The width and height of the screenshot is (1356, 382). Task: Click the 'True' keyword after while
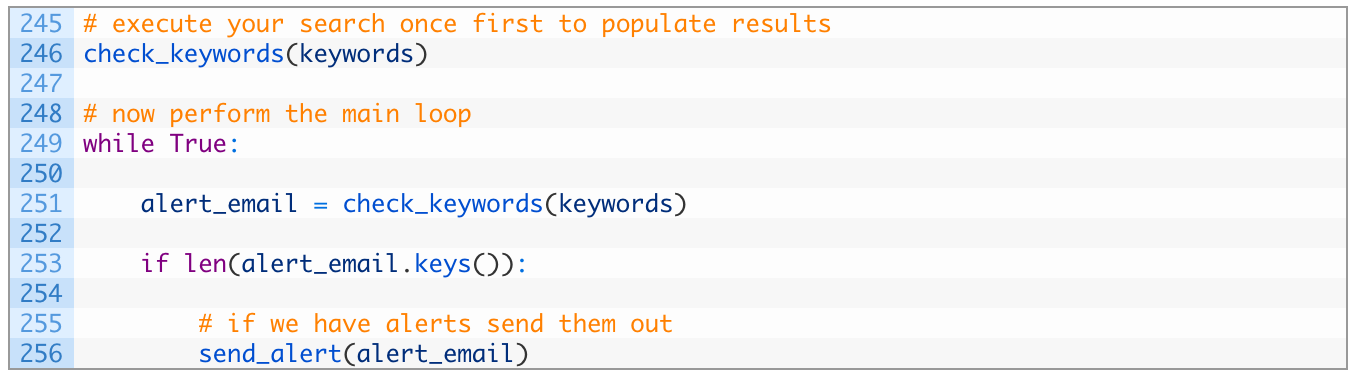point(198,144)
